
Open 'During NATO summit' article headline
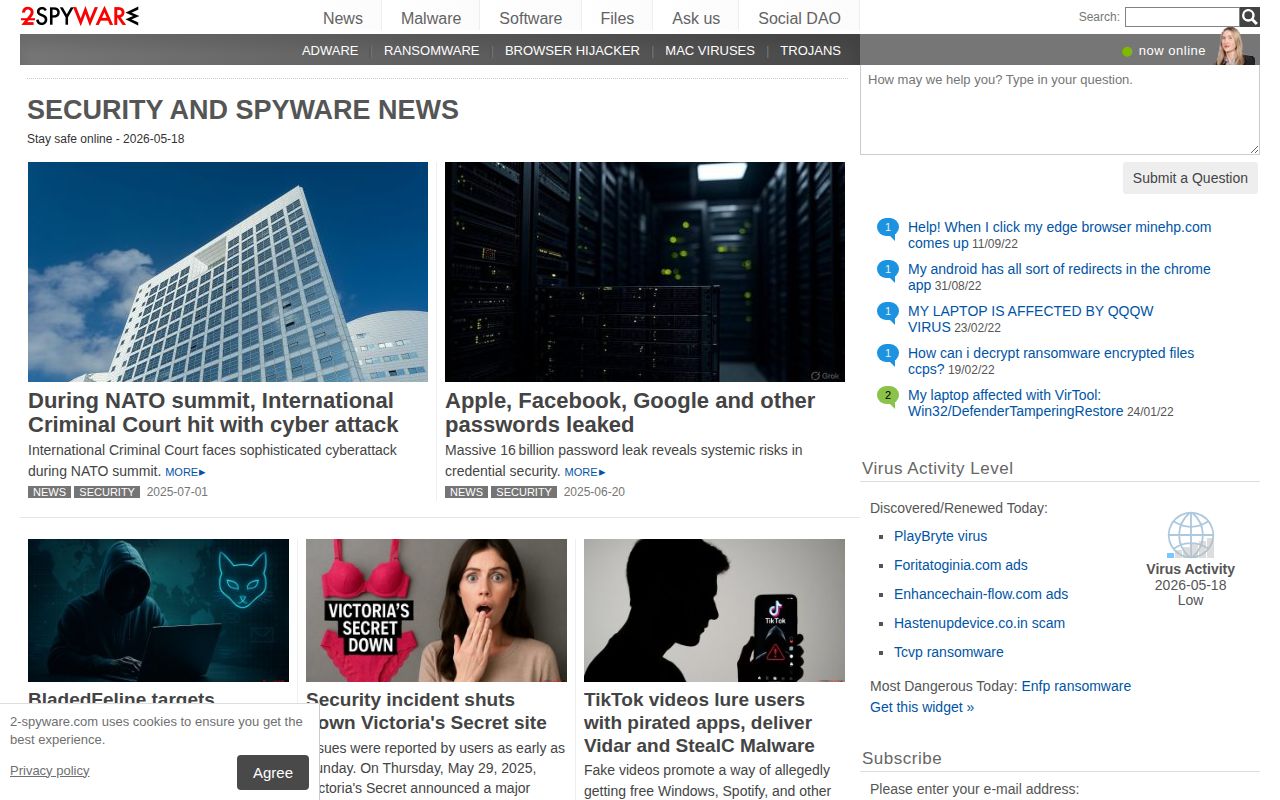tap(213, 412)
